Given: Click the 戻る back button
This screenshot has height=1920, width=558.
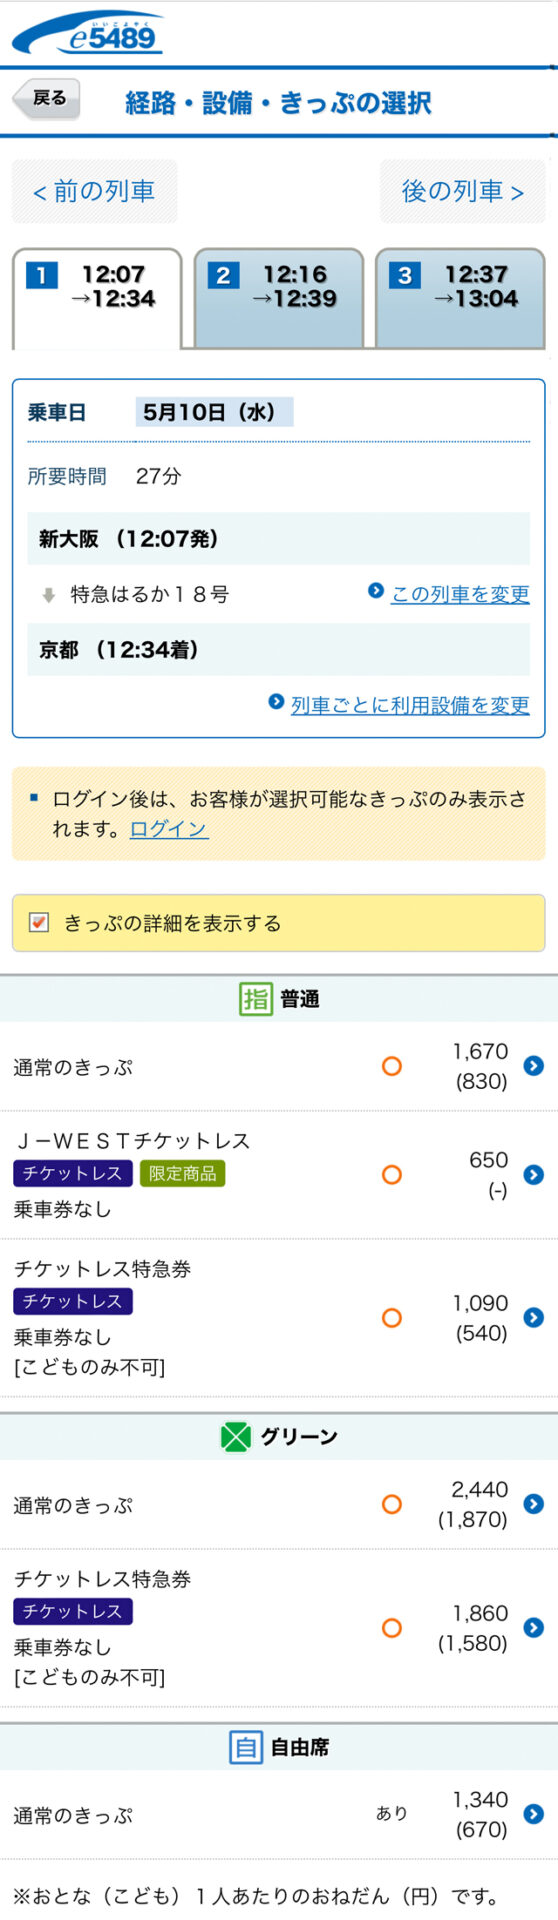Looking at the screenshot, I should point(46,99).
